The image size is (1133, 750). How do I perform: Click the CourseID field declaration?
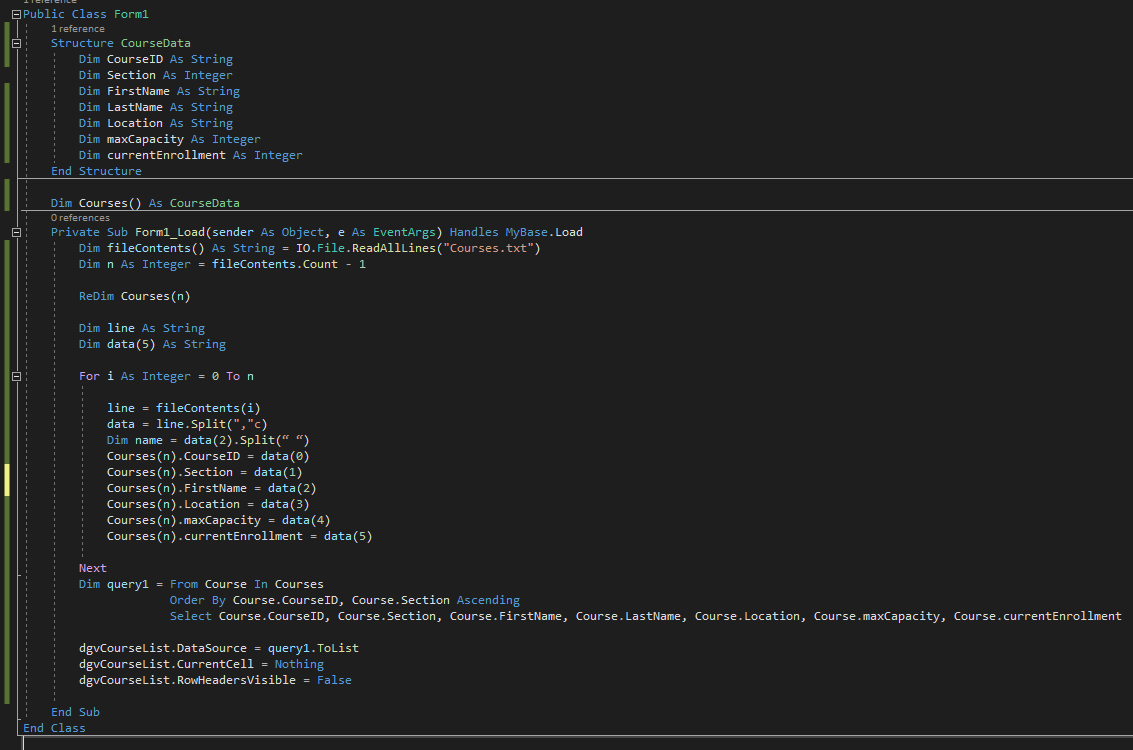[135, 58]
